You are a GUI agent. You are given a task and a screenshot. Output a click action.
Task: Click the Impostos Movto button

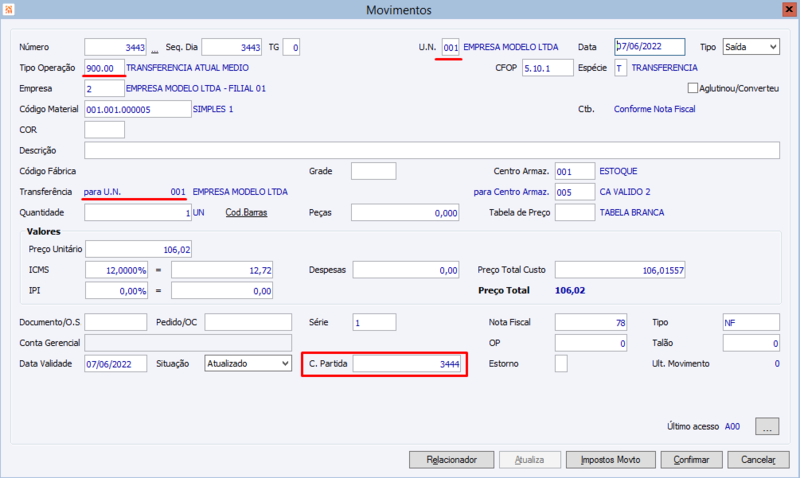(610, 460)
